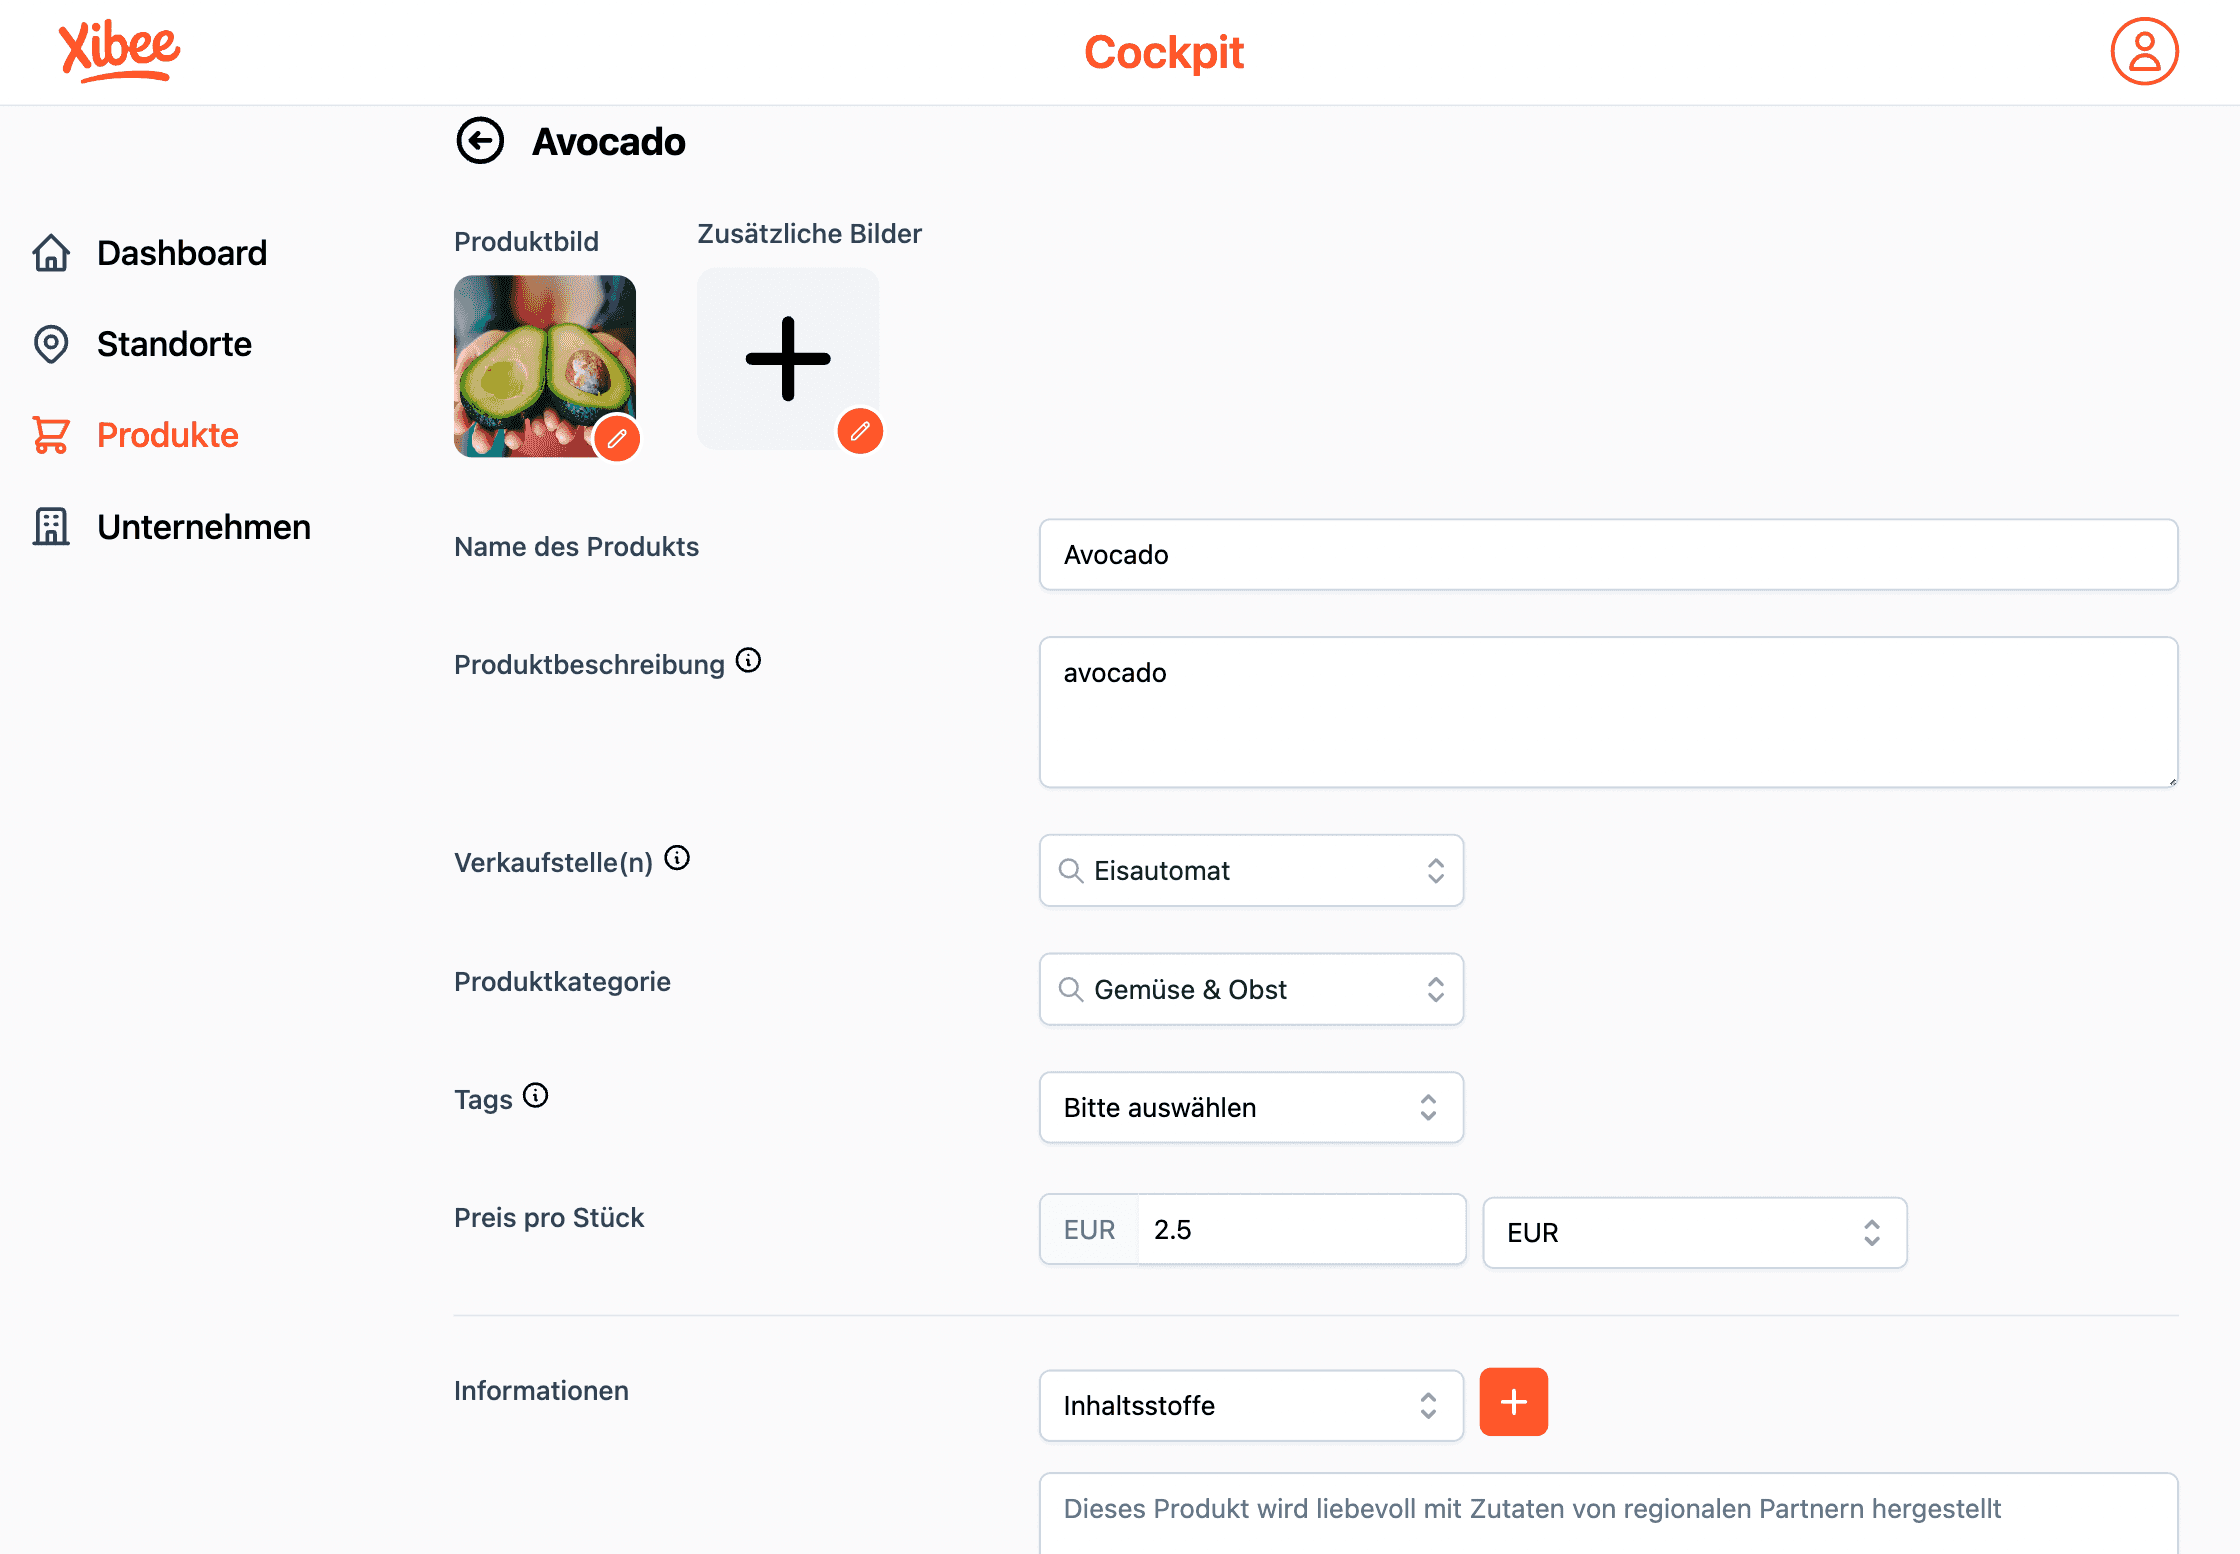Click pencil icon on additional images tile
The height and width of the screenshot is (1554, 2240).
[860, 431]
